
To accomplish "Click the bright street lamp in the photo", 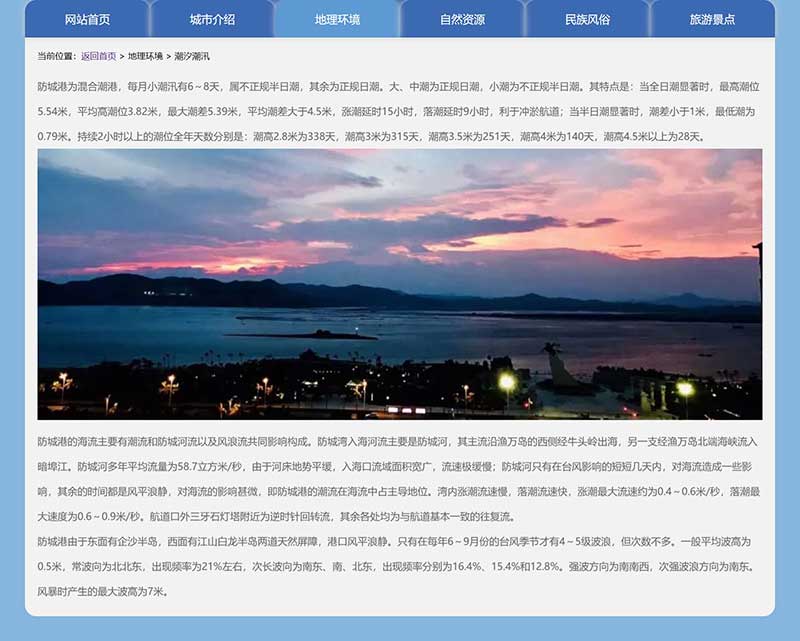I will [507, 381].
